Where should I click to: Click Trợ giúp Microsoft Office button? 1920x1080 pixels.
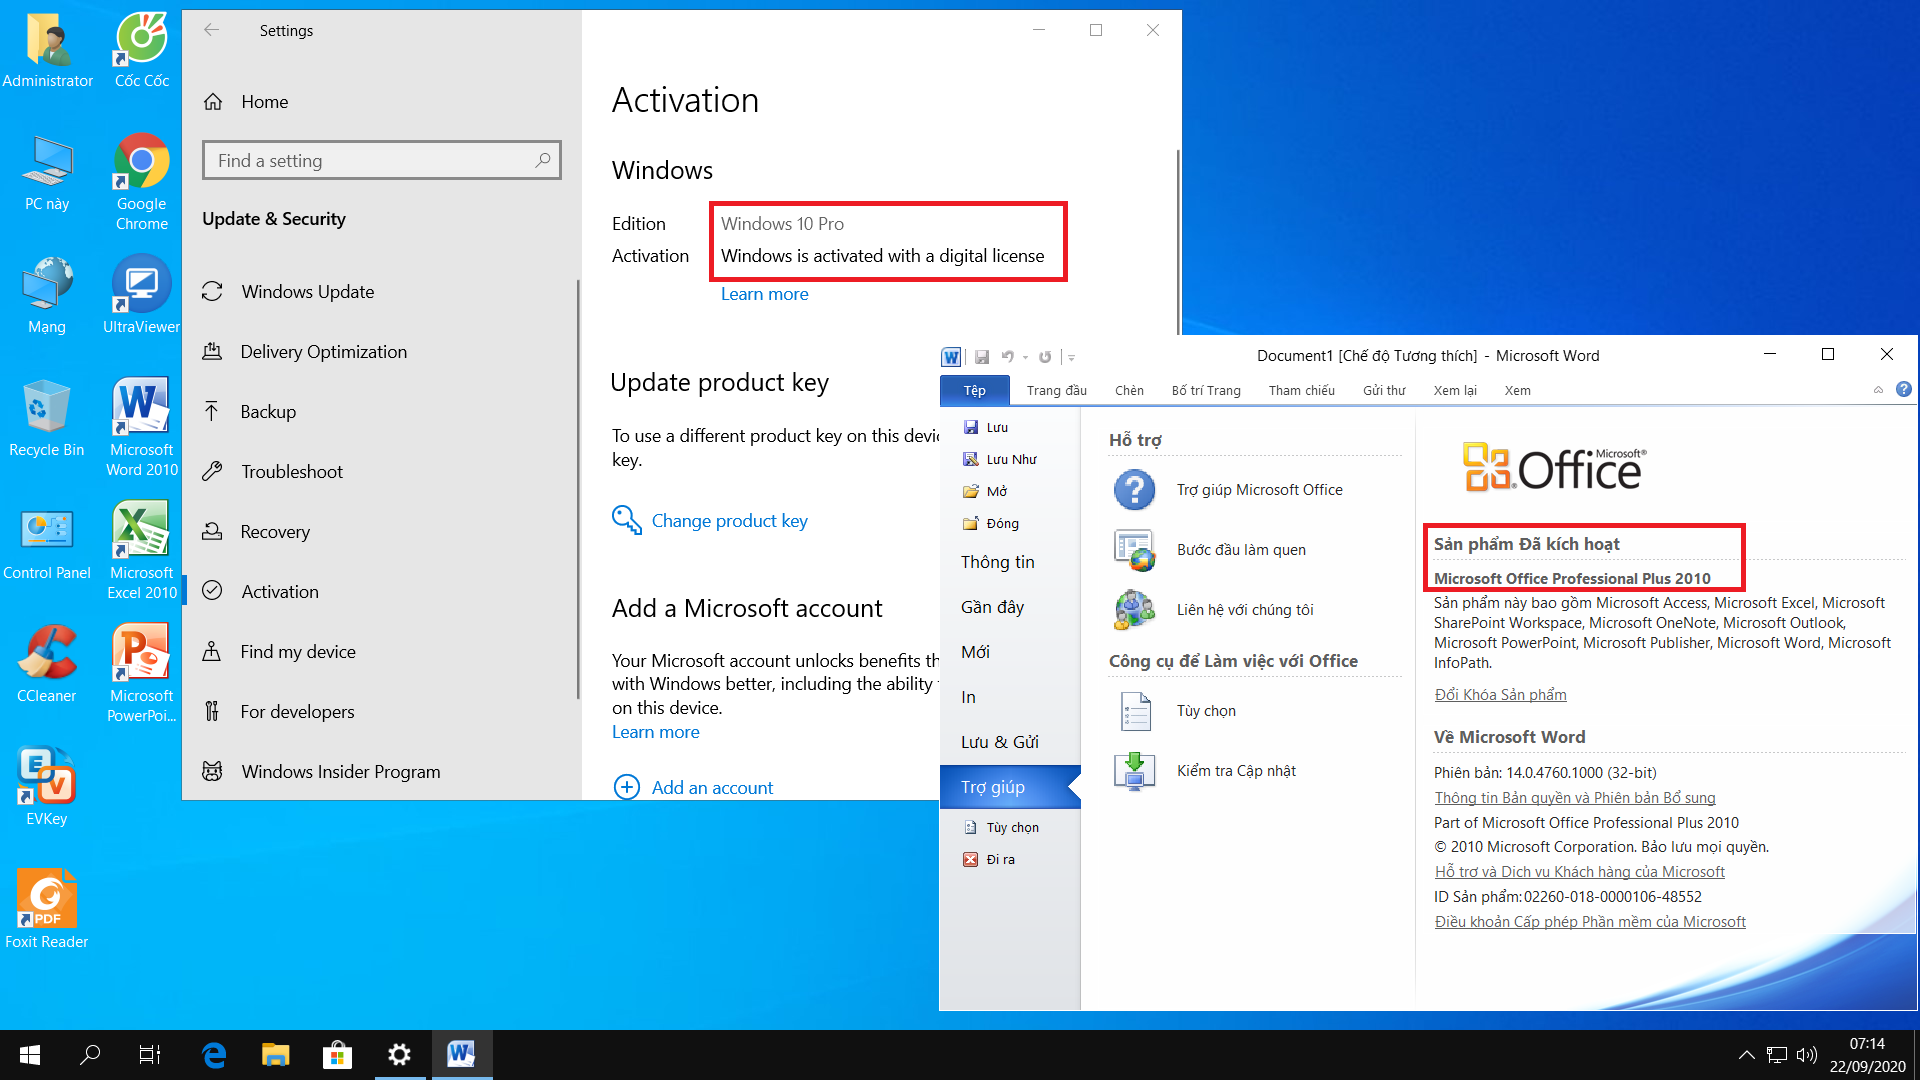click(x=1229, y=490)
